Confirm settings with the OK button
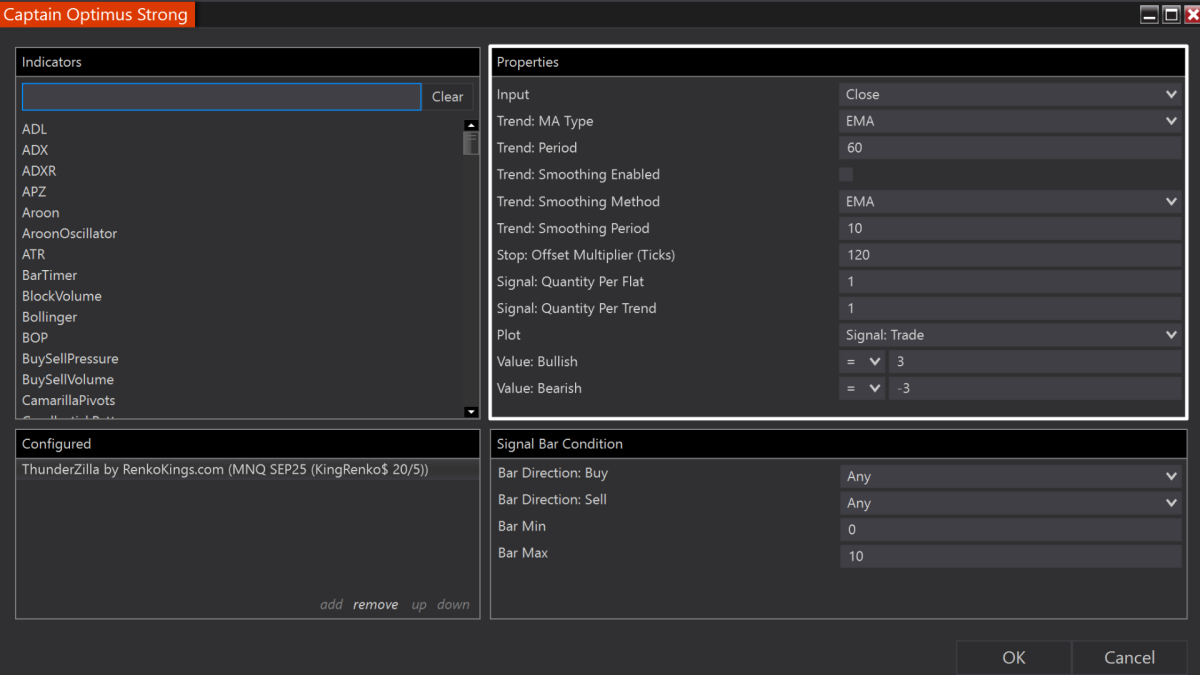The height and width of the screenshot is (675, 1200). pyautogui.click(x=1013, y=657)
